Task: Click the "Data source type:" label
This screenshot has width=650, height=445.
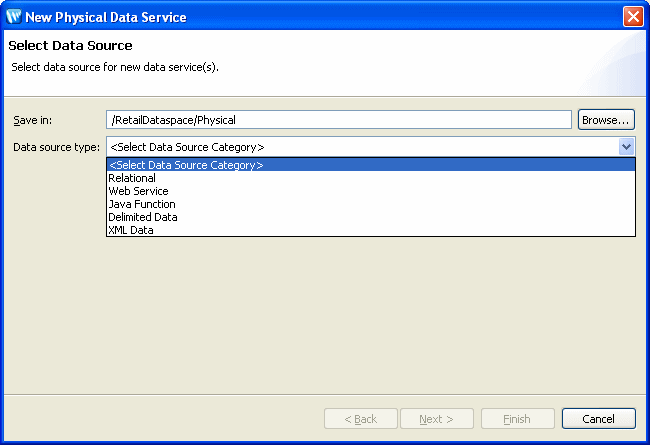Action: point(56,147)
